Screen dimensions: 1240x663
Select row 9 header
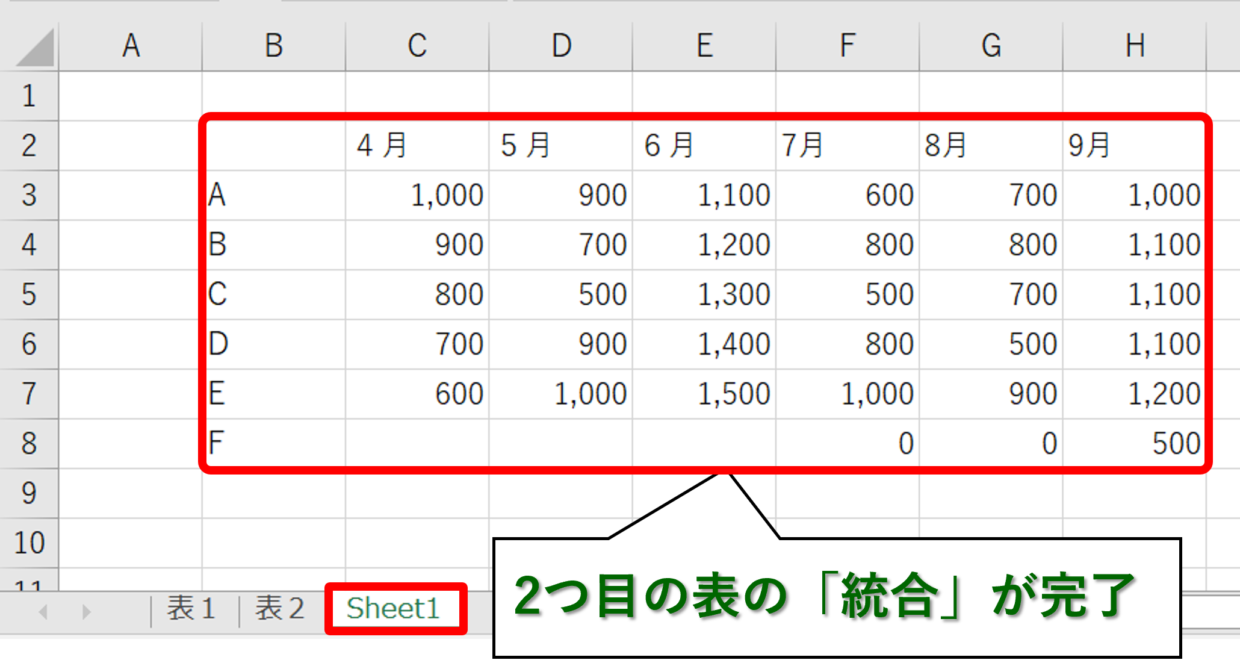[x=29, y=493]
